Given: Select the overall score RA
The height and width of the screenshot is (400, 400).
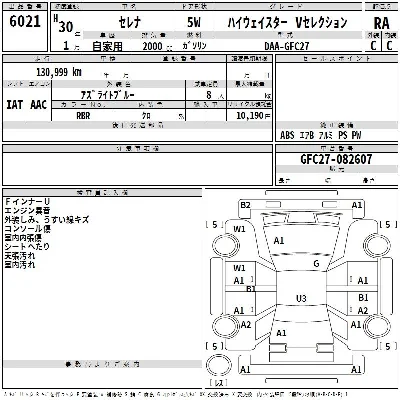Looking at the screenshot, I should tap(381, 24).
